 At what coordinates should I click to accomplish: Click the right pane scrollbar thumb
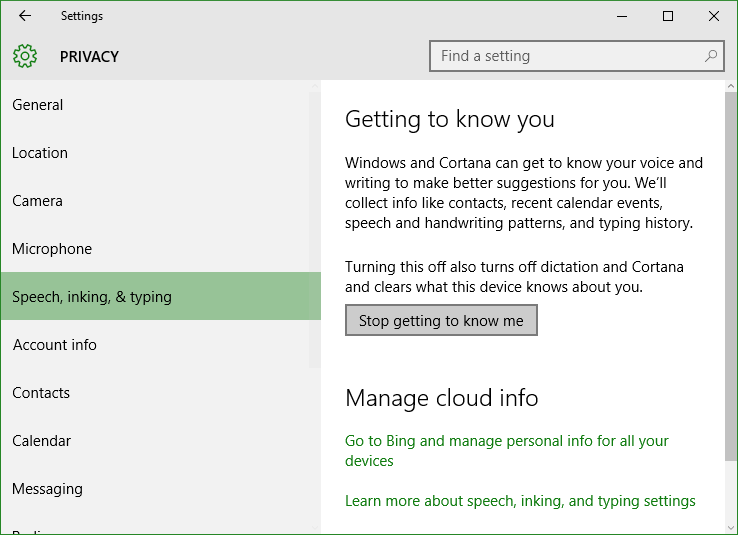[x=730, y=277]
